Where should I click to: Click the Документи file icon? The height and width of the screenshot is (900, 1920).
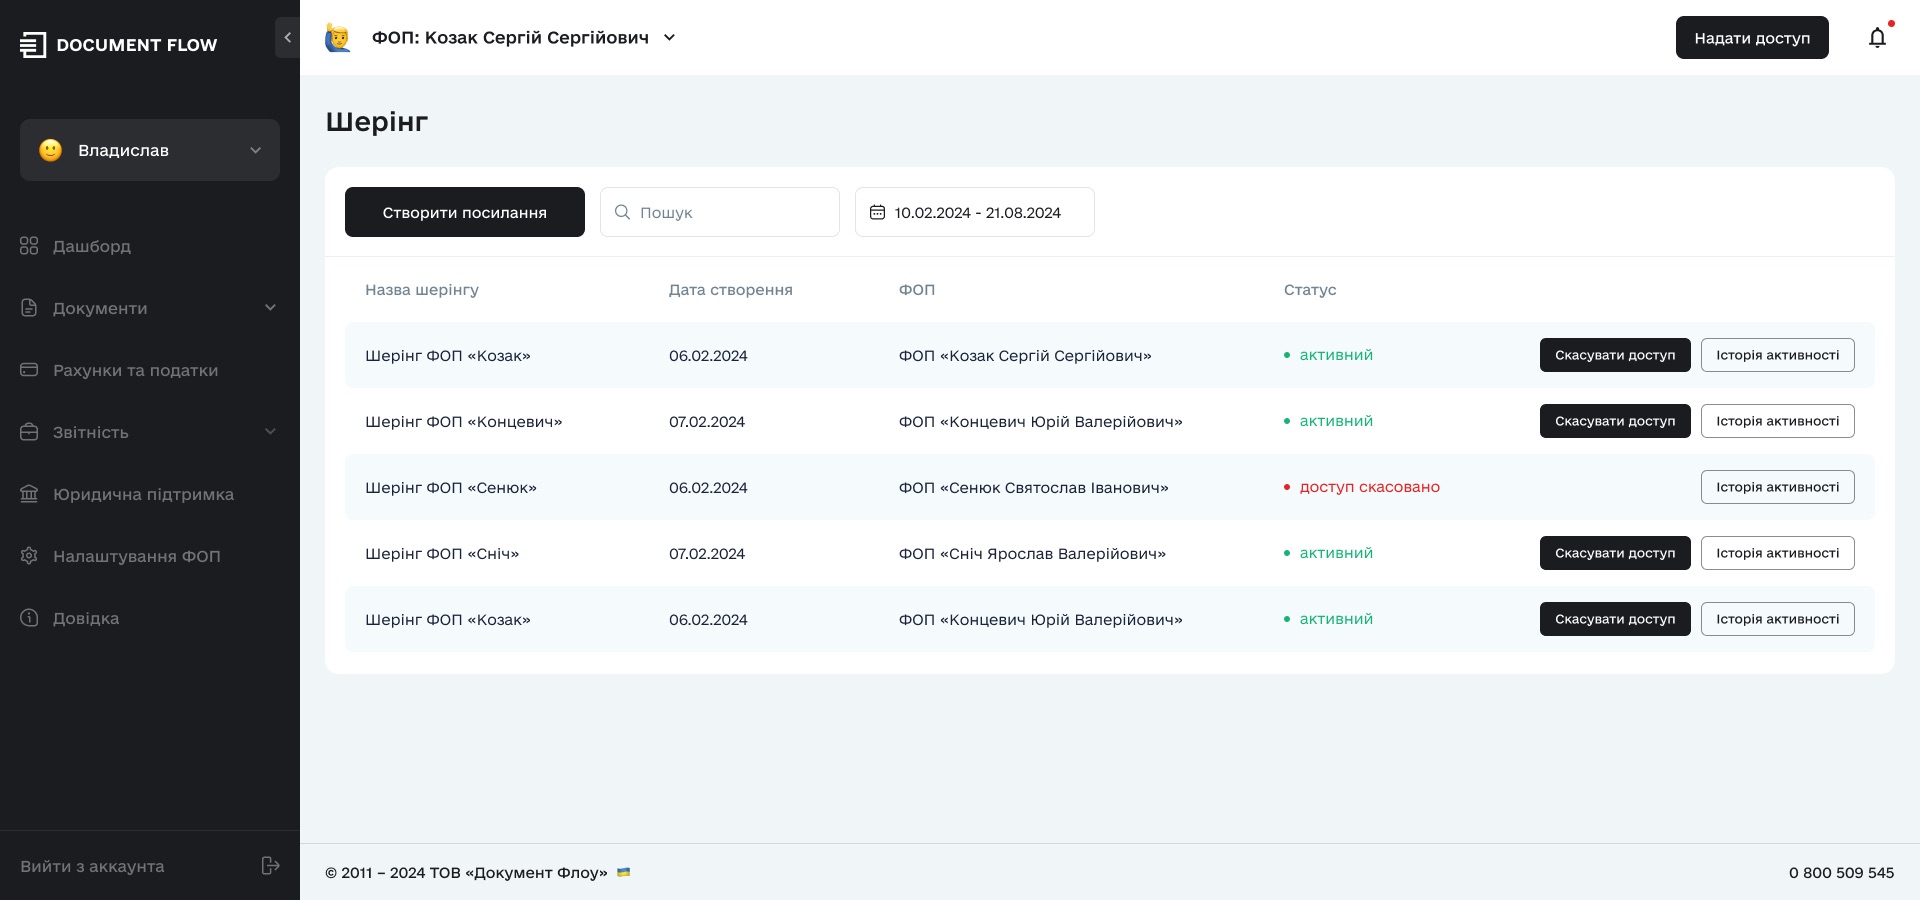click(x=29, y=308)
